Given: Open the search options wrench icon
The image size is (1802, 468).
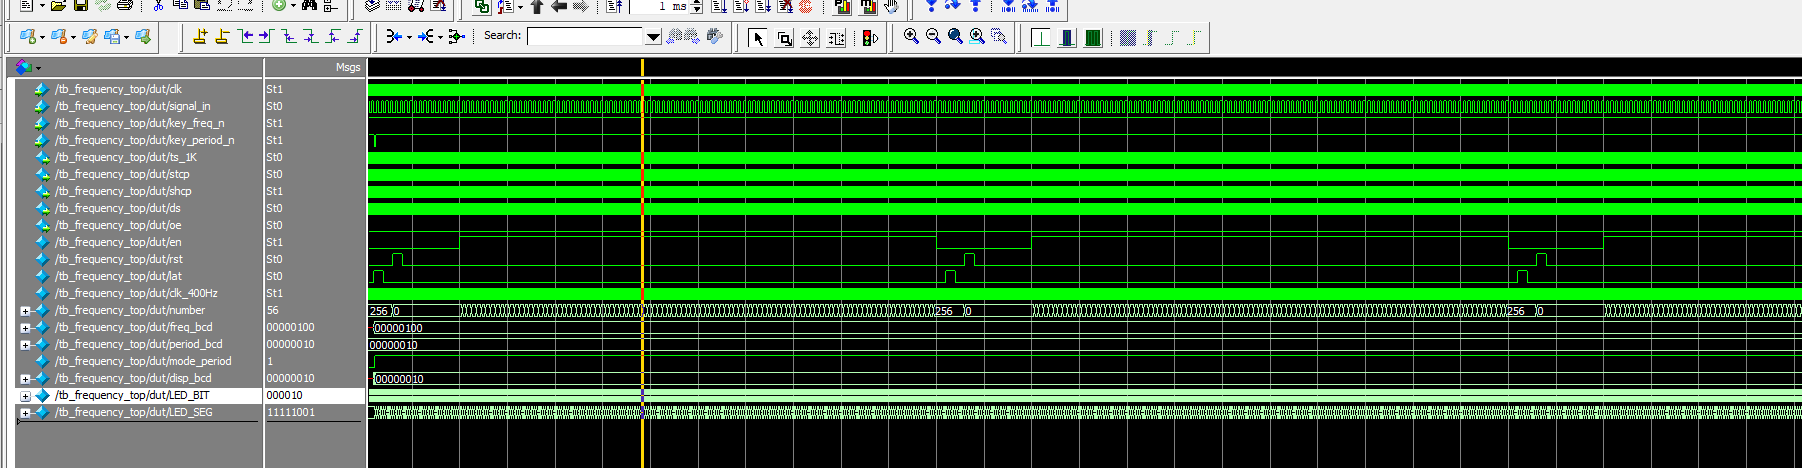Looking at the screenshot, I should [x=714, y=36].
